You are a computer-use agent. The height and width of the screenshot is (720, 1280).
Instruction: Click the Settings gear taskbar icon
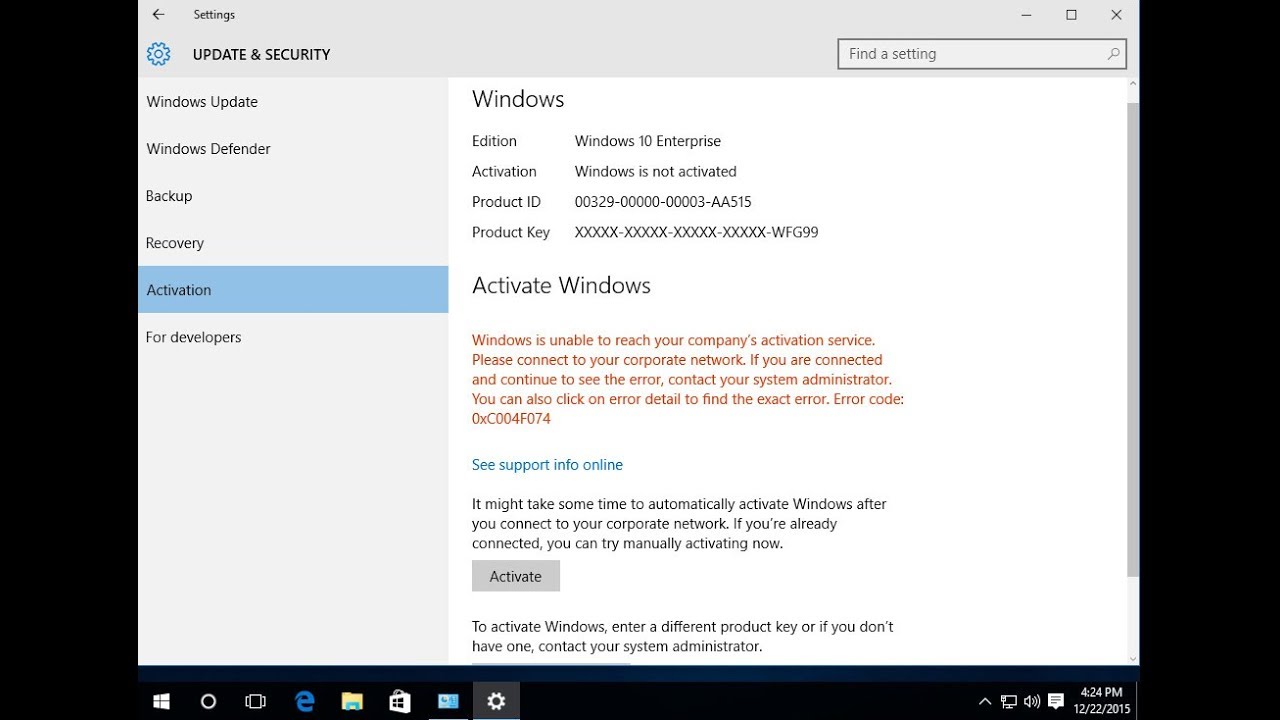pos(496,701)
